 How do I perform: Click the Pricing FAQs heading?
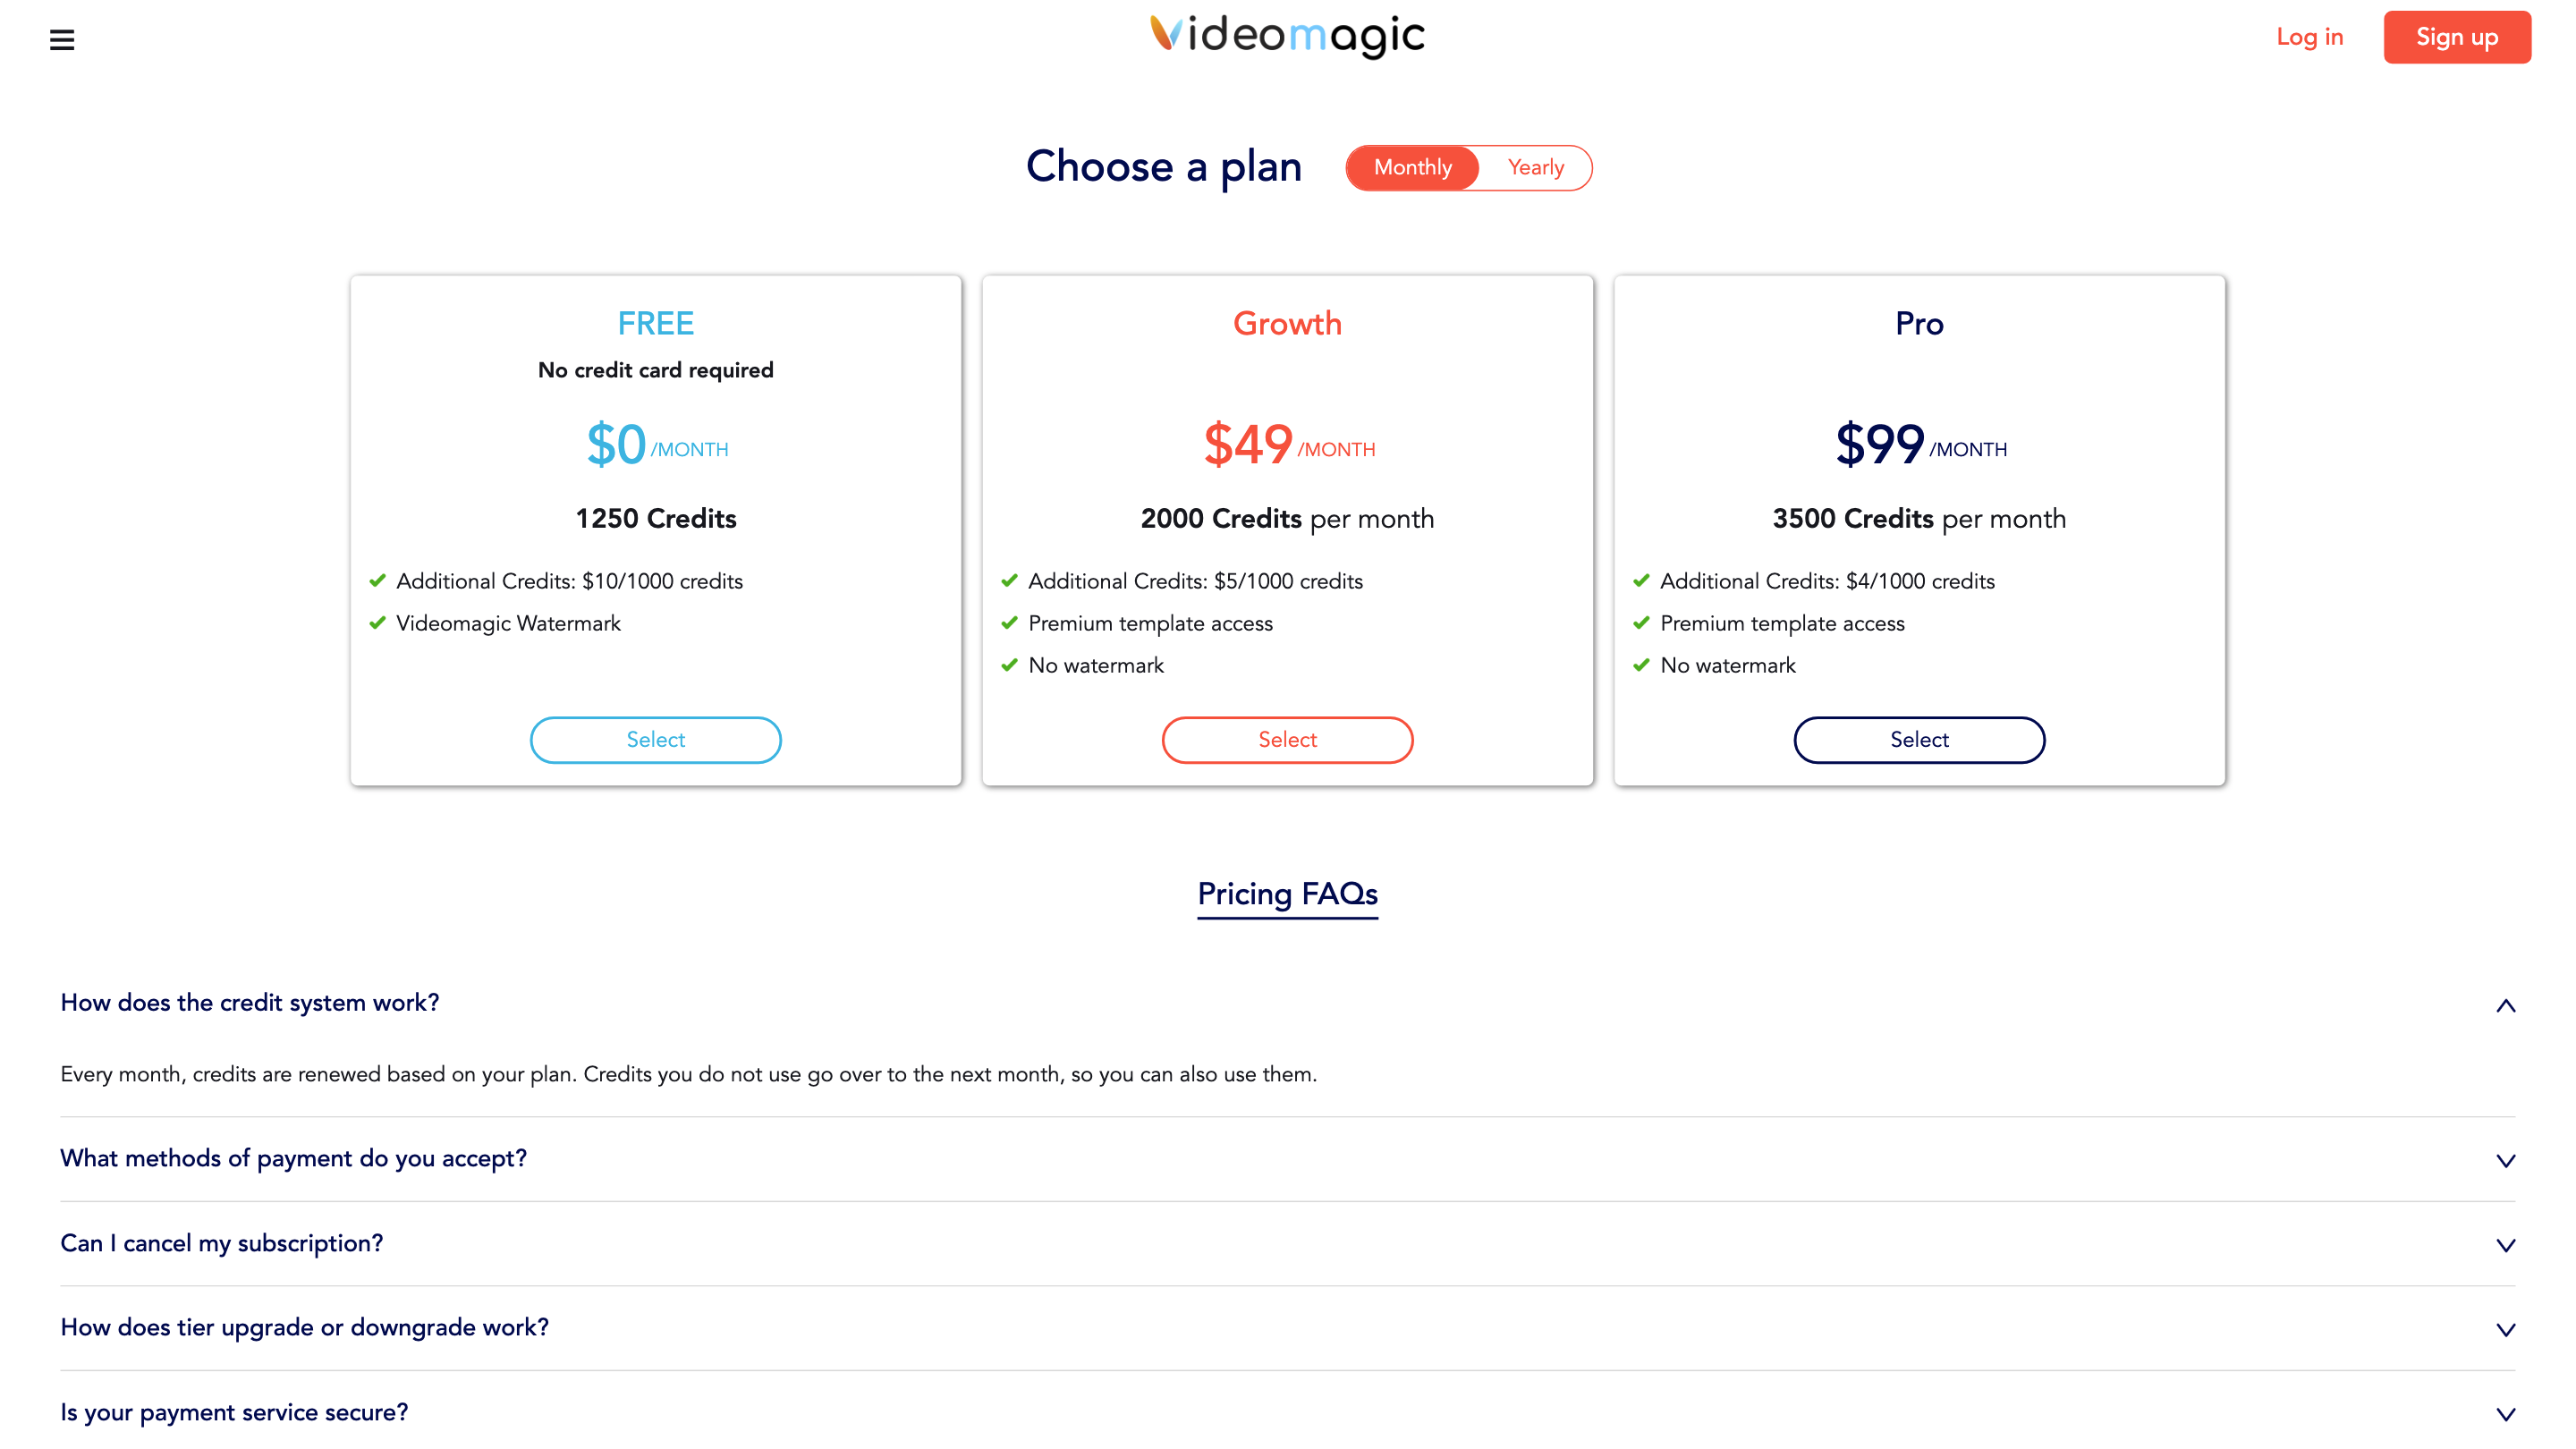(x=1287, y=893)
